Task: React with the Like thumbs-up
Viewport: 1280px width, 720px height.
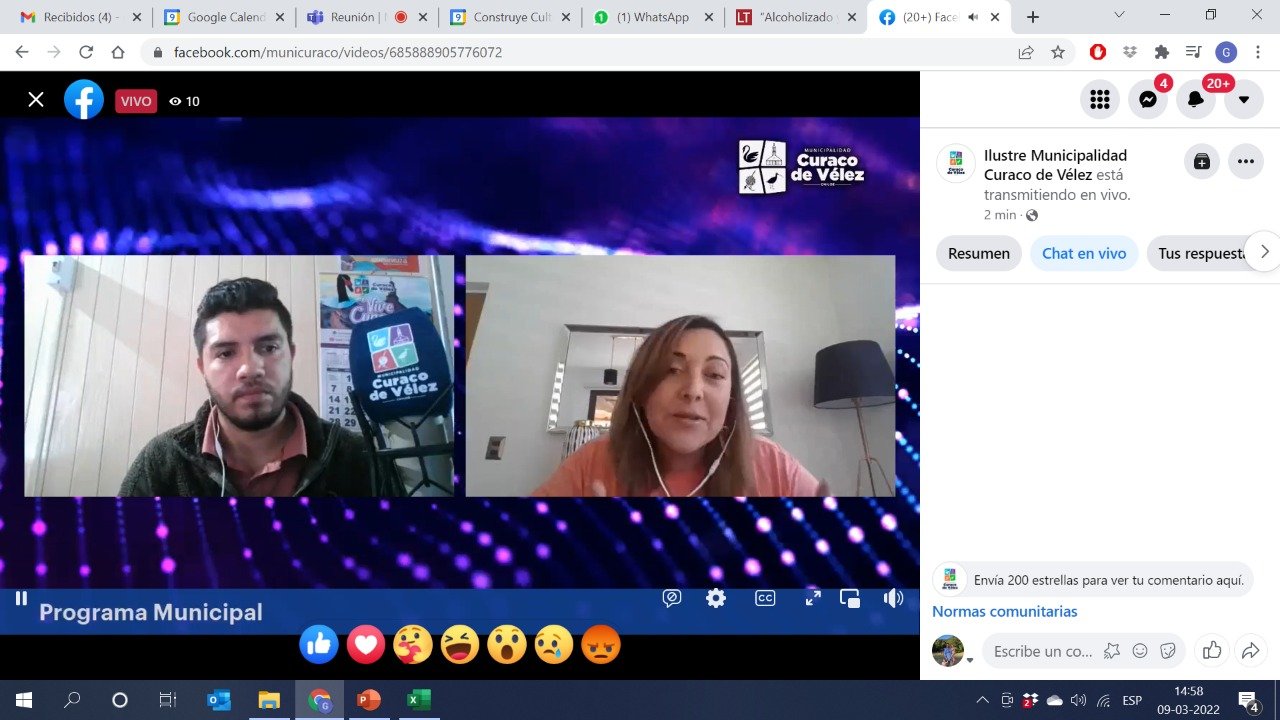Action: [319, 645]
